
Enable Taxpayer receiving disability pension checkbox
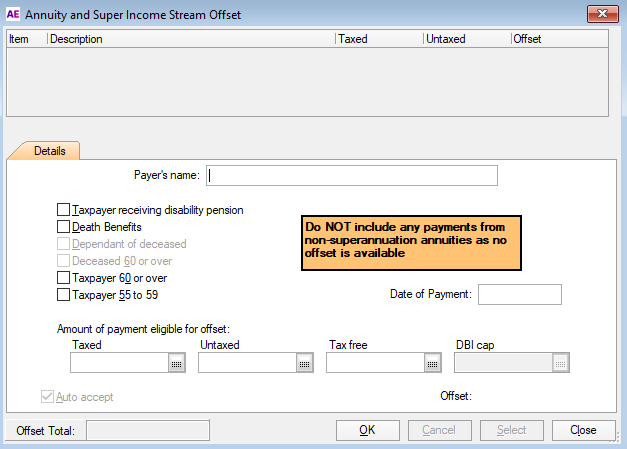point(64,210)
